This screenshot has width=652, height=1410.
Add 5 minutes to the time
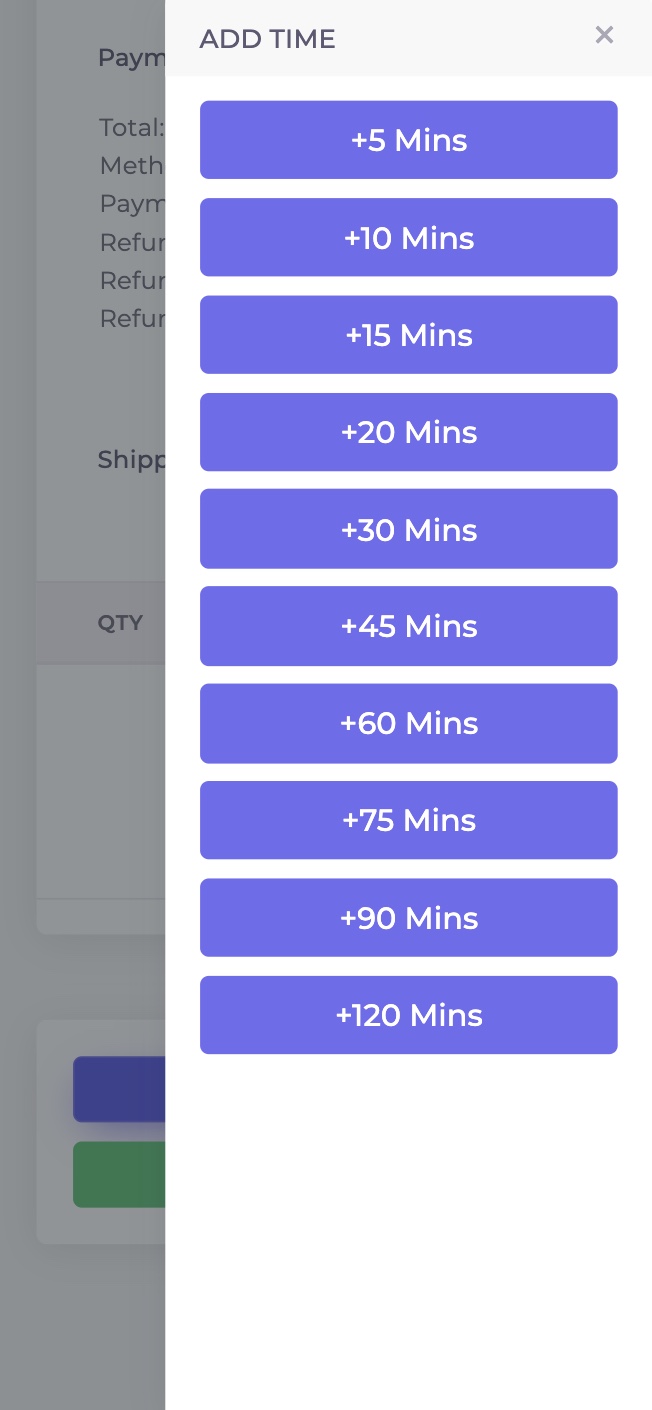[x=408, y=140]
